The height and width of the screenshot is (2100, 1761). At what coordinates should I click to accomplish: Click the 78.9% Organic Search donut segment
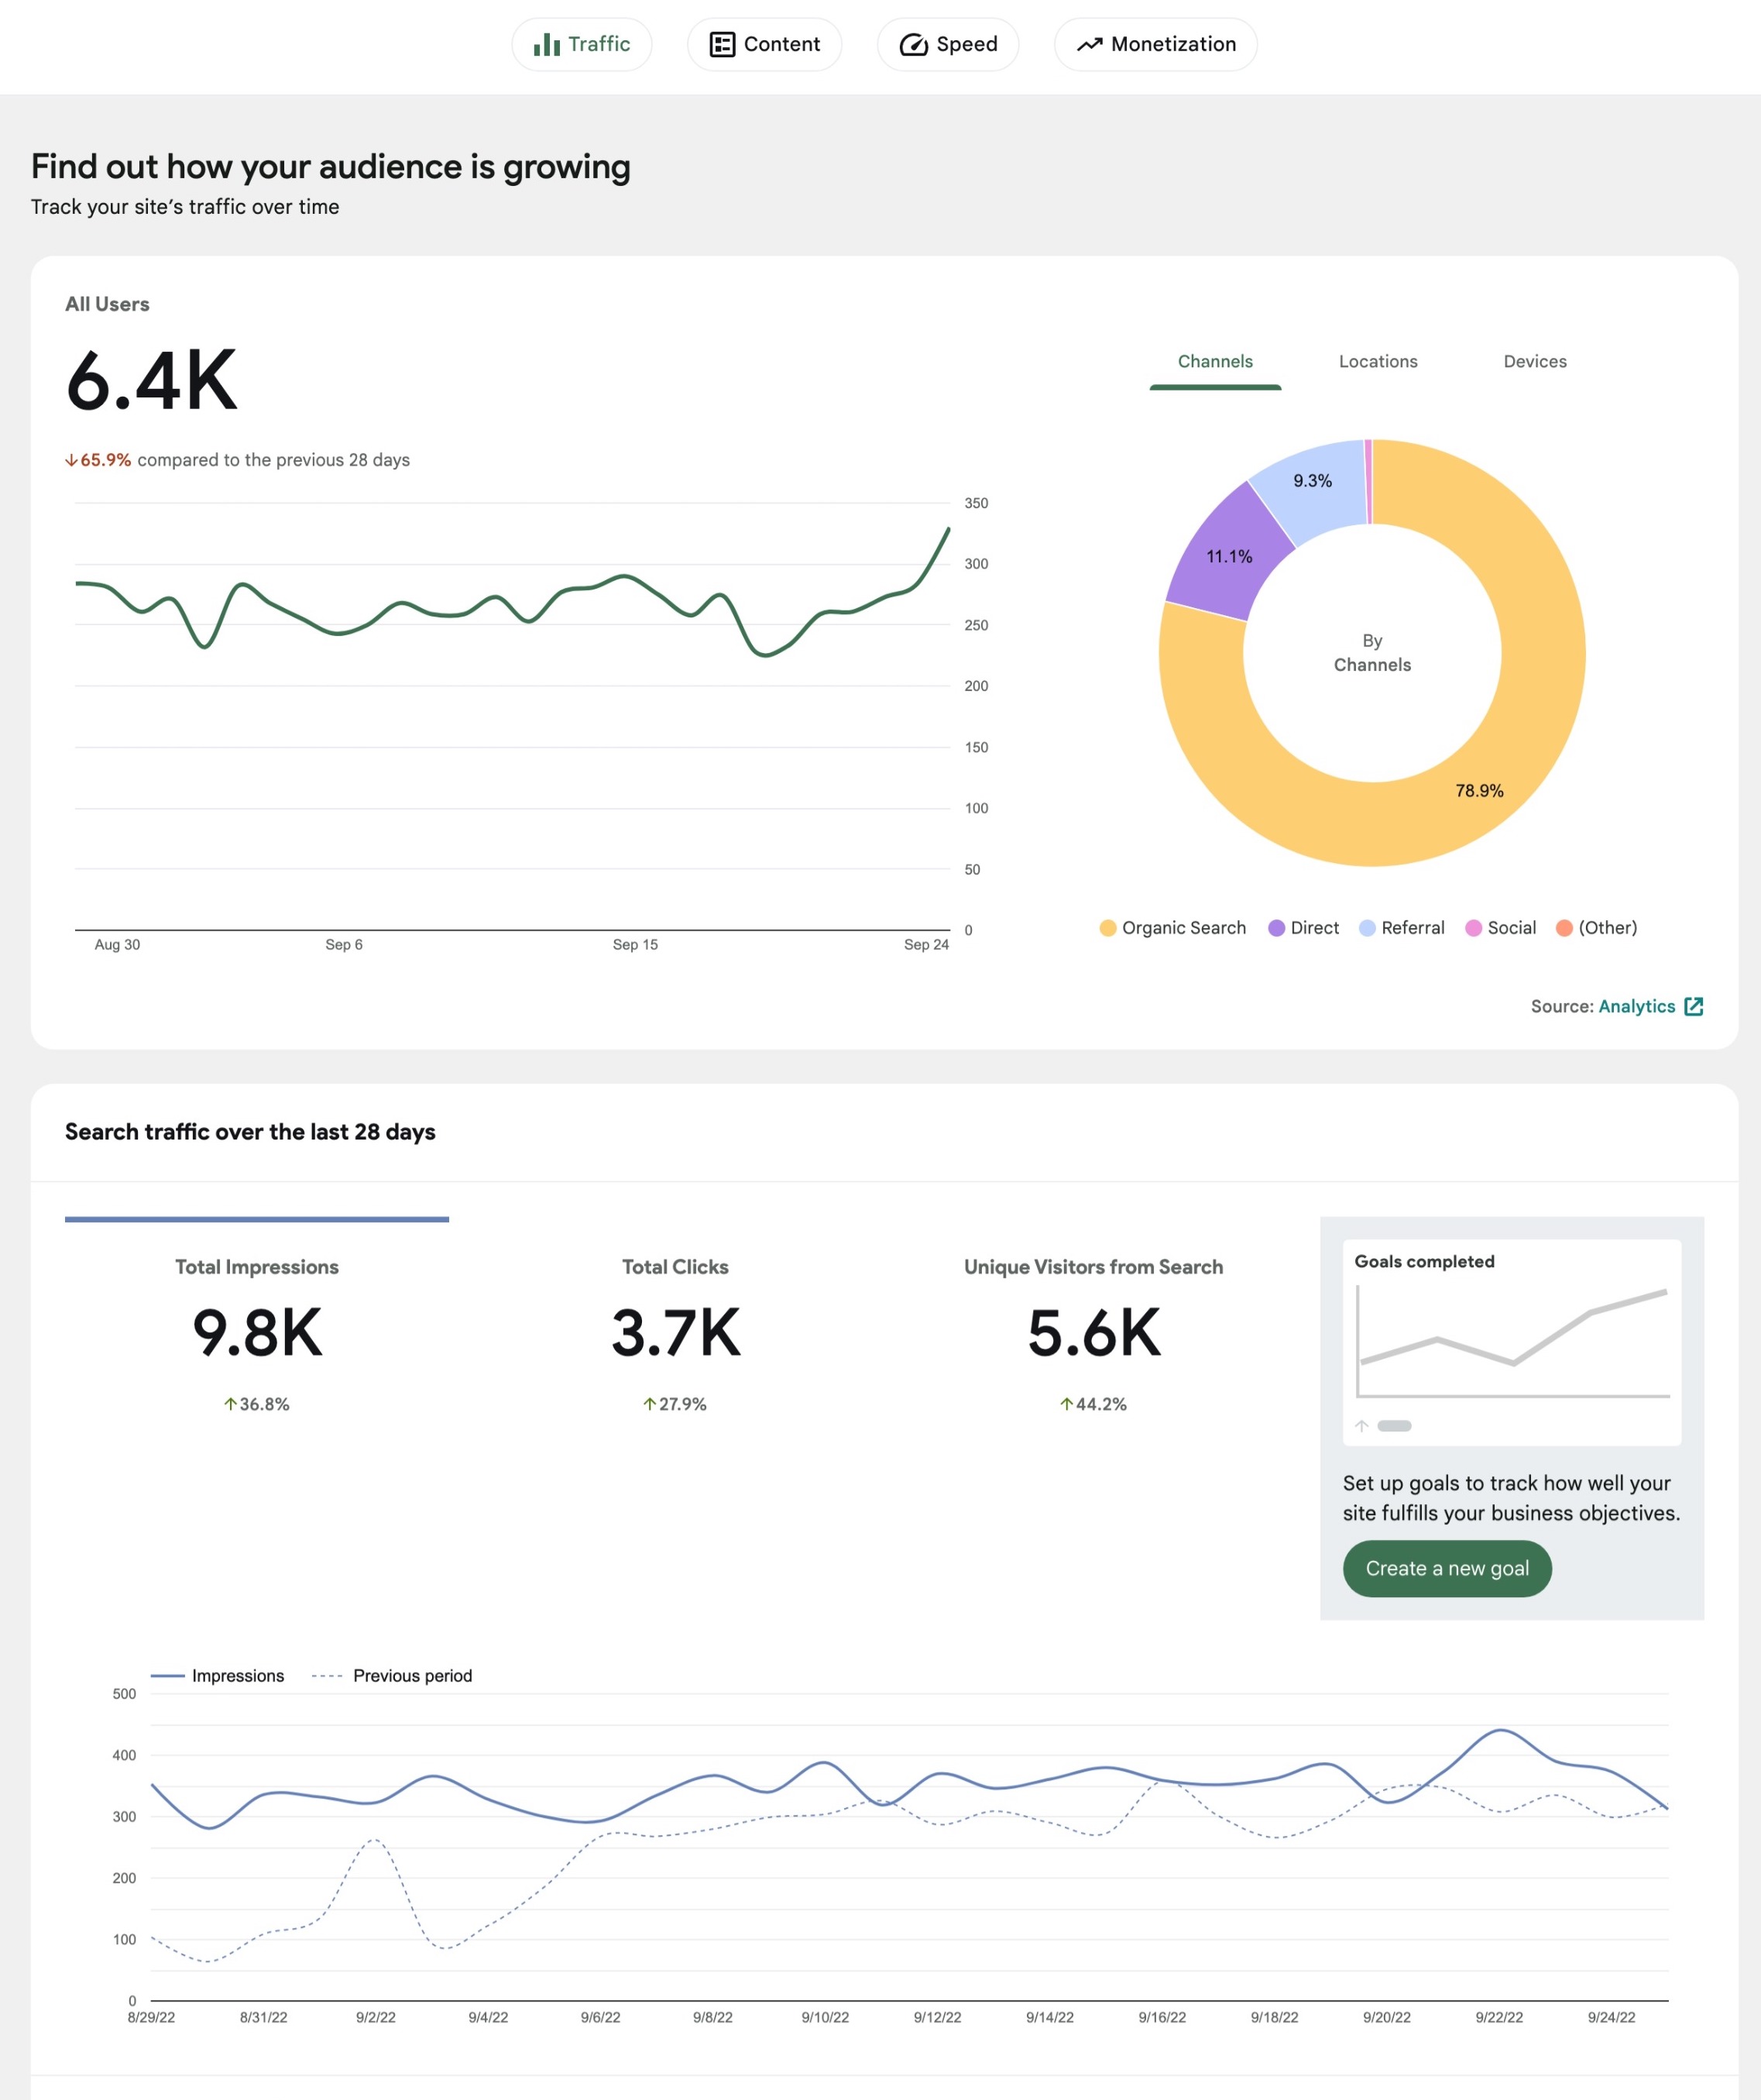click(x=1479, y=790)
